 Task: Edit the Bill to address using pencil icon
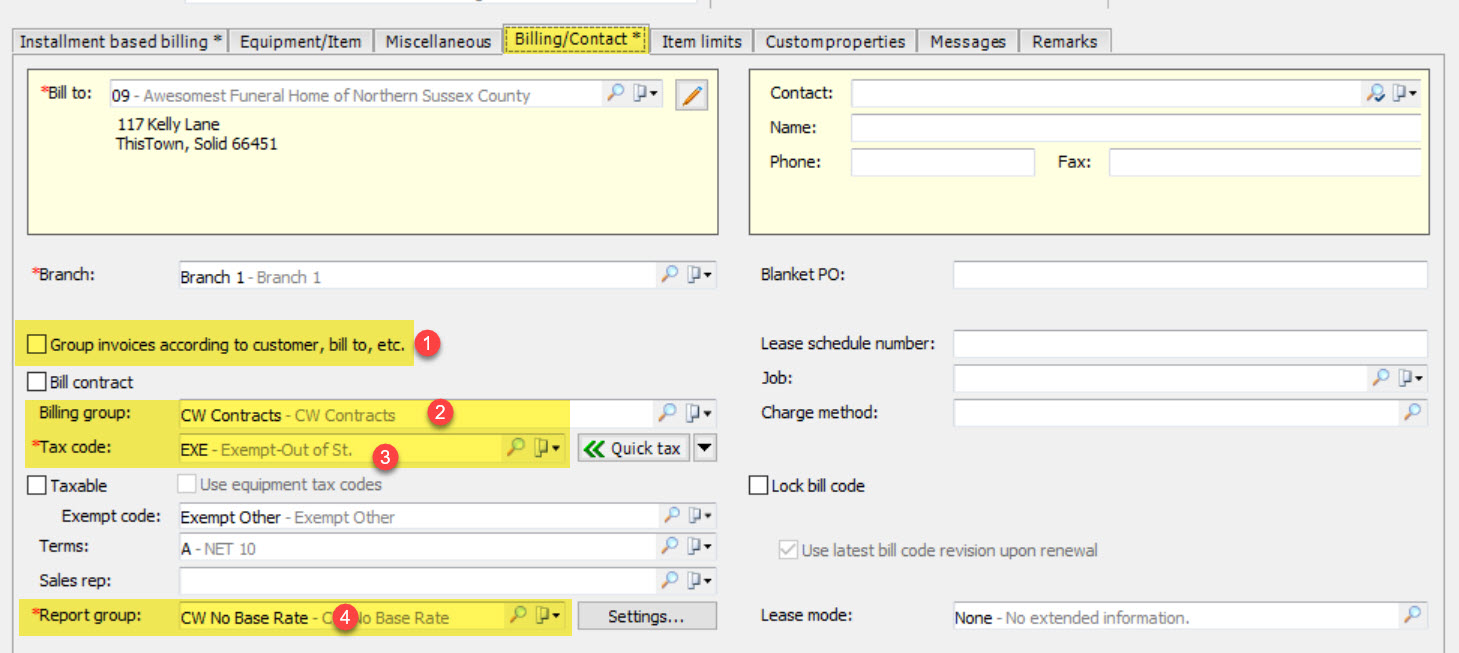pyautogui.click(x=691, y=94)
